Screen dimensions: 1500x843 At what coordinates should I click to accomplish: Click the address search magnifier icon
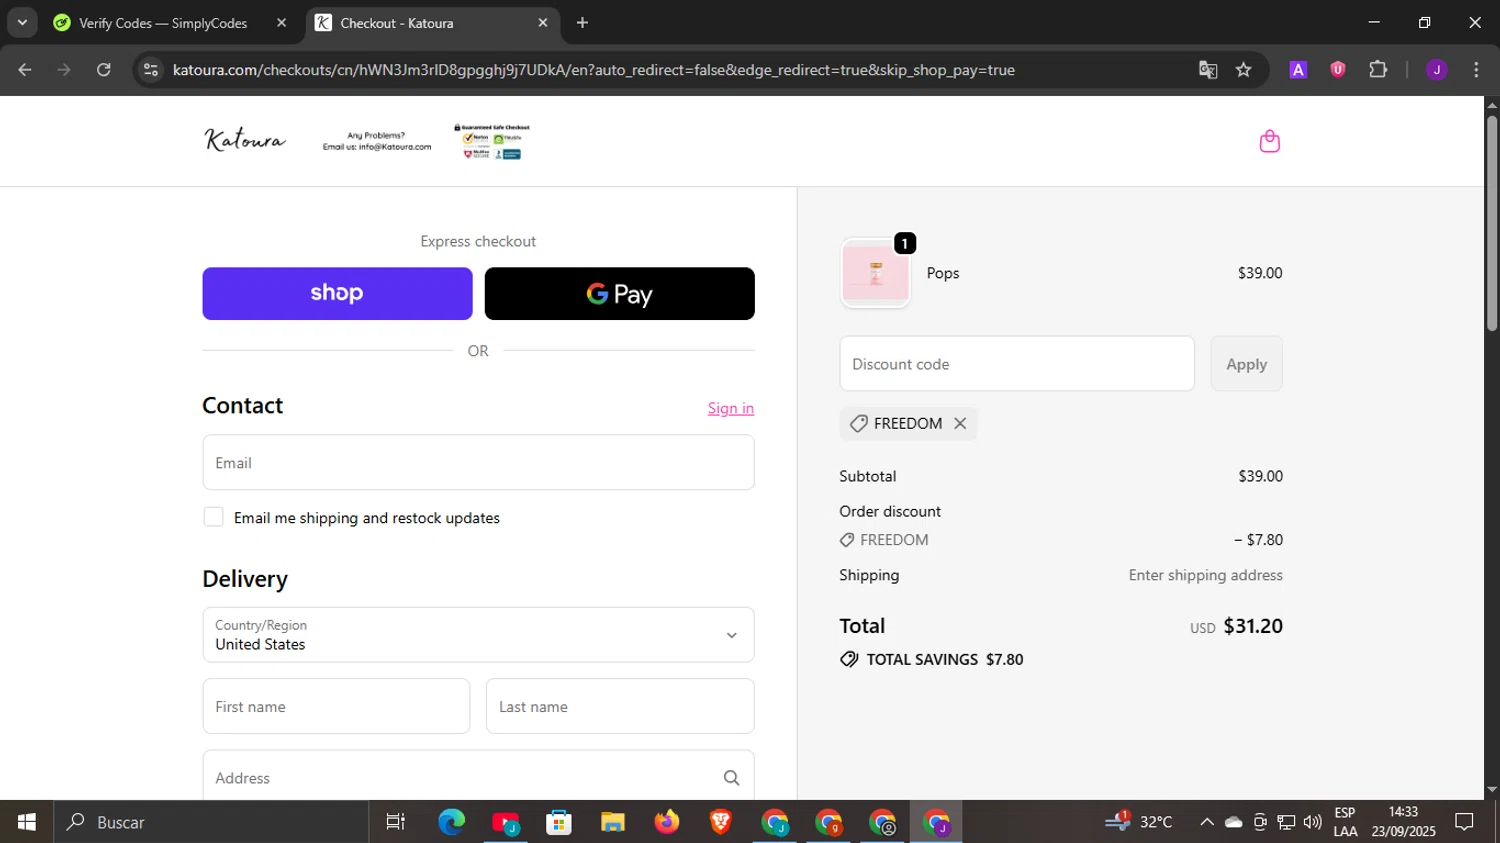click(x=731, y=778)
